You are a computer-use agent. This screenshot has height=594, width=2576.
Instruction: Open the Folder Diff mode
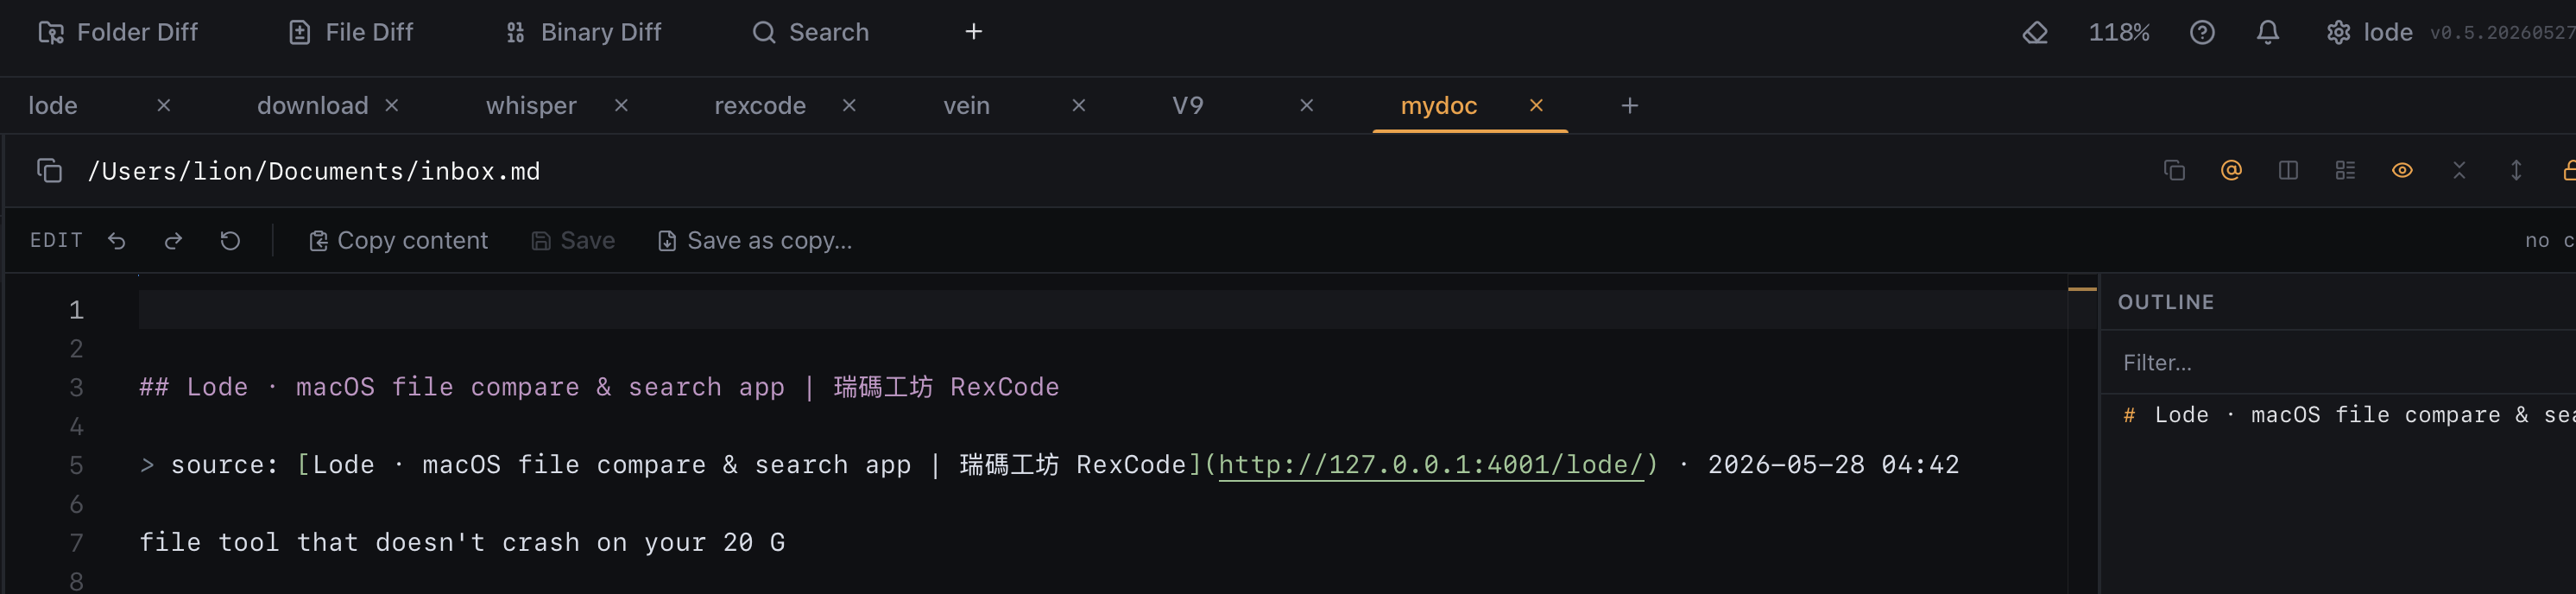118,32
